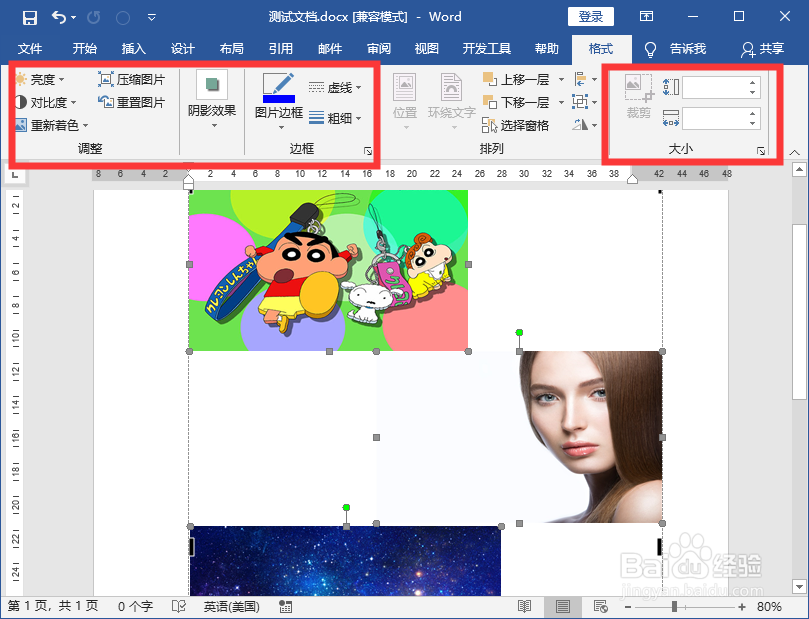Decrease width with the down stepper

pos(753,123)
